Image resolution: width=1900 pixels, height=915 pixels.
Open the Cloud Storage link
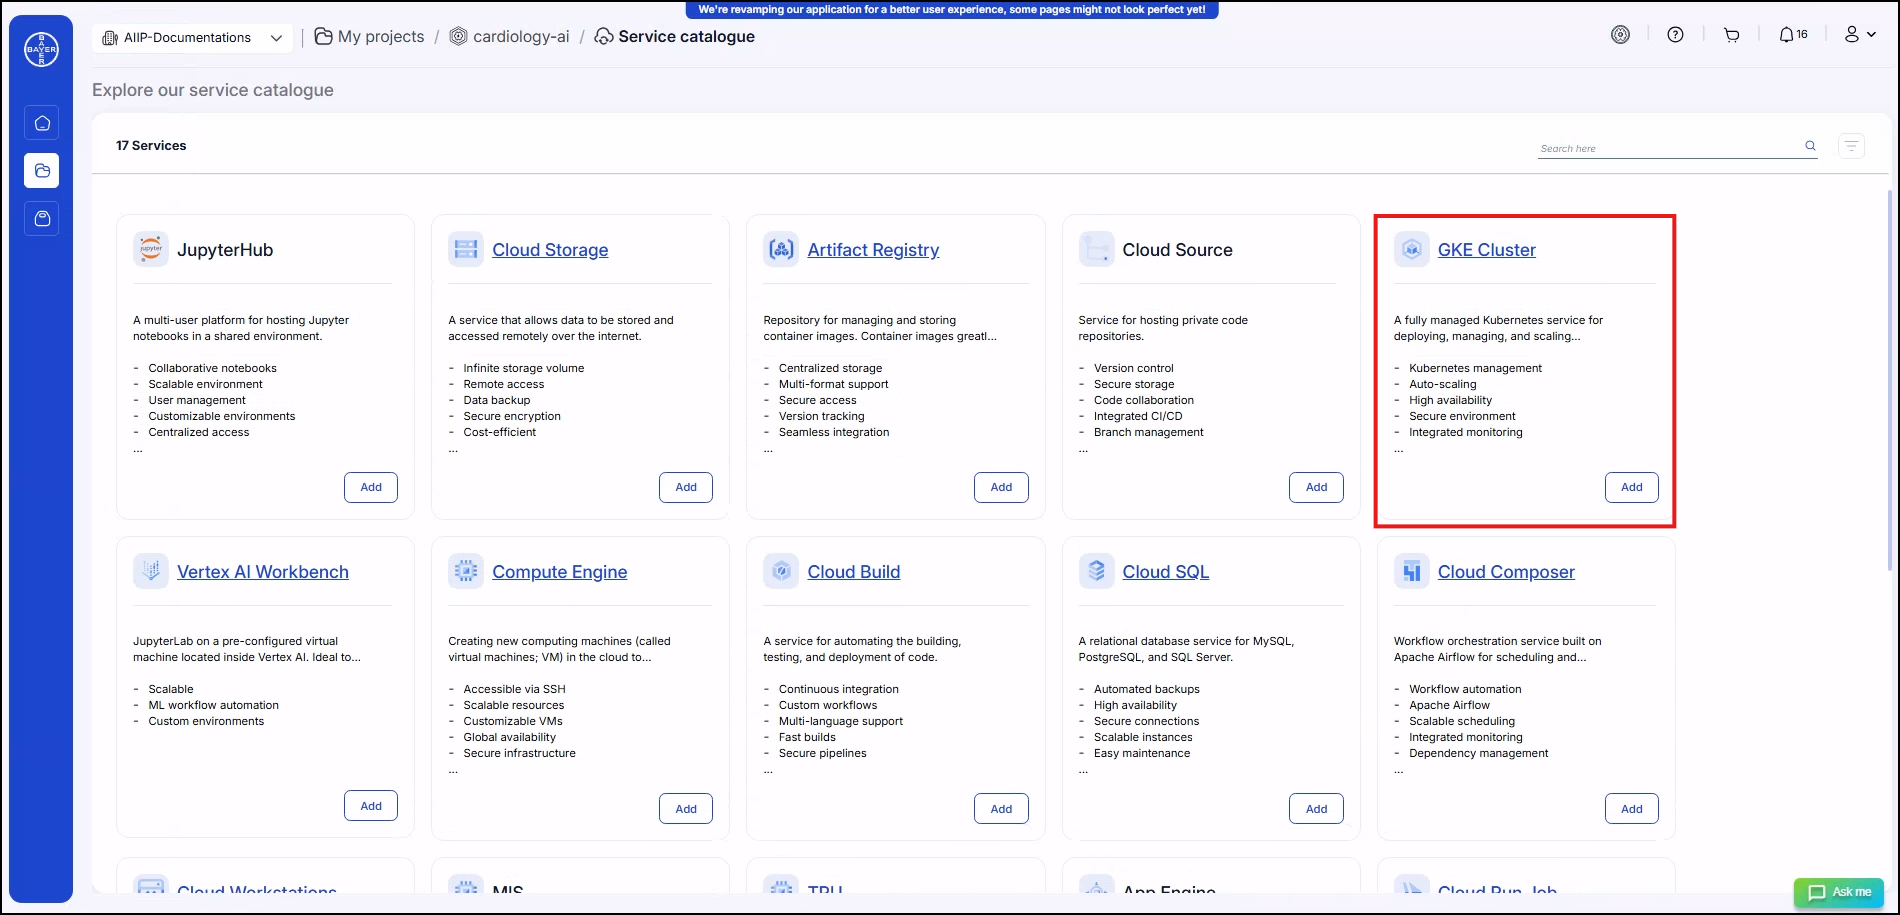click(x=550, y=250)
